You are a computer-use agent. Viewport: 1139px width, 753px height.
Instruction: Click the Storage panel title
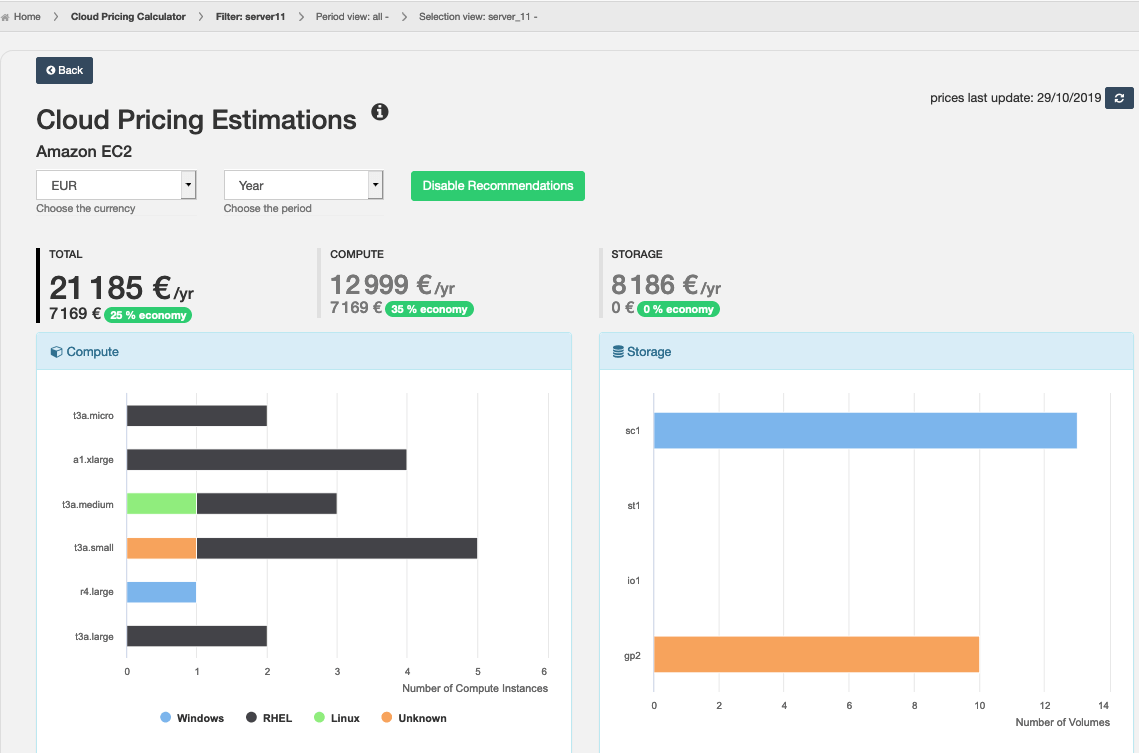[x=649, y=352]
